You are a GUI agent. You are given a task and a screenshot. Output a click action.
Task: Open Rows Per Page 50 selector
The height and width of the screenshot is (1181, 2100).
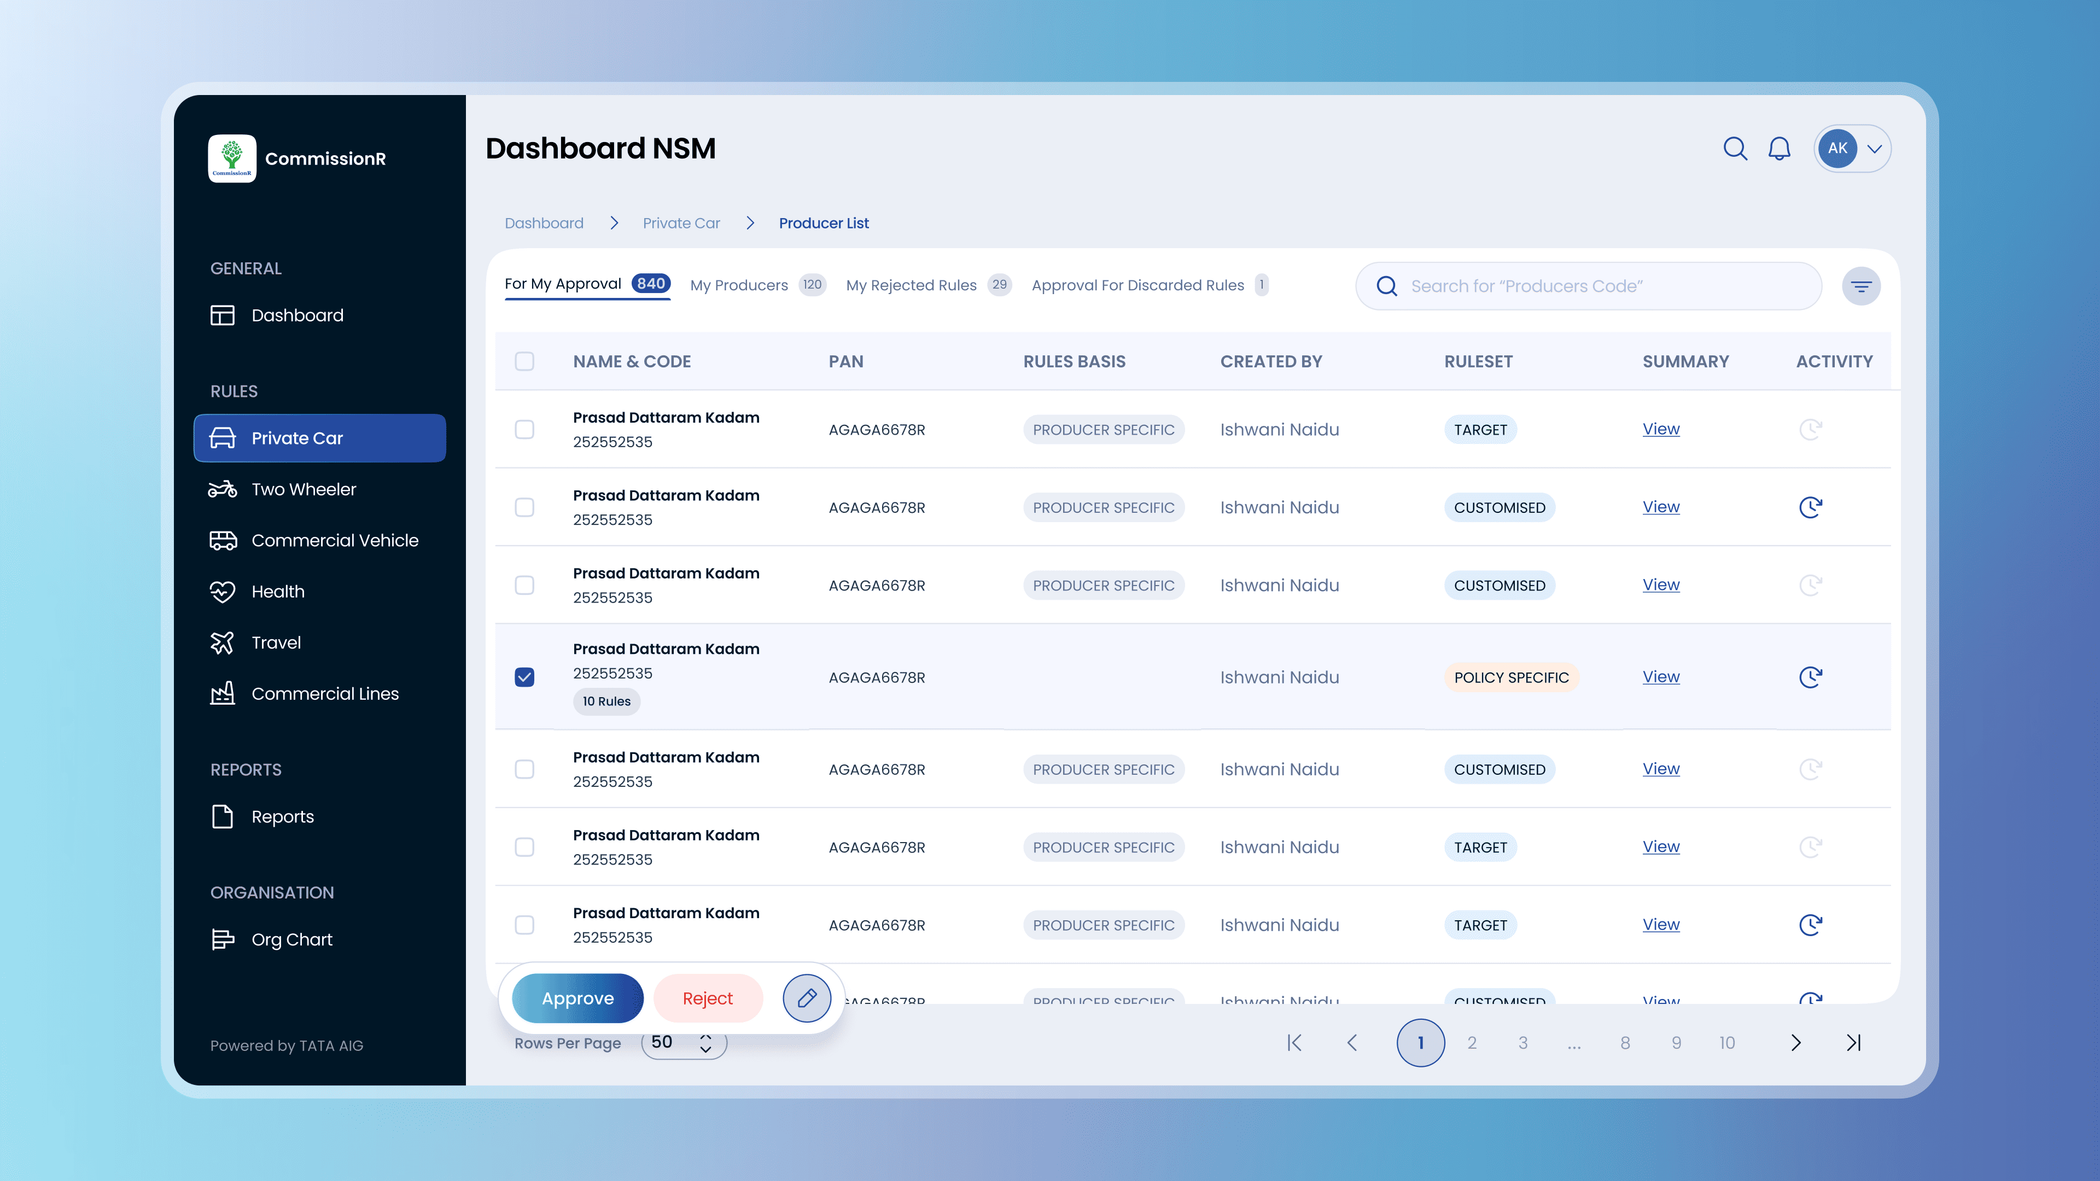tap(683, 1043)
